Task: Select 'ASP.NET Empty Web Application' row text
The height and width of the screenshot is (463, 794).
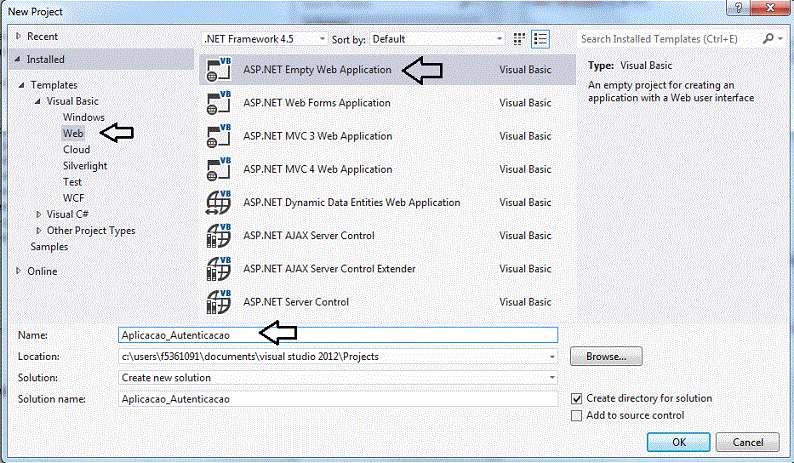Action: (x=317, y=69)
